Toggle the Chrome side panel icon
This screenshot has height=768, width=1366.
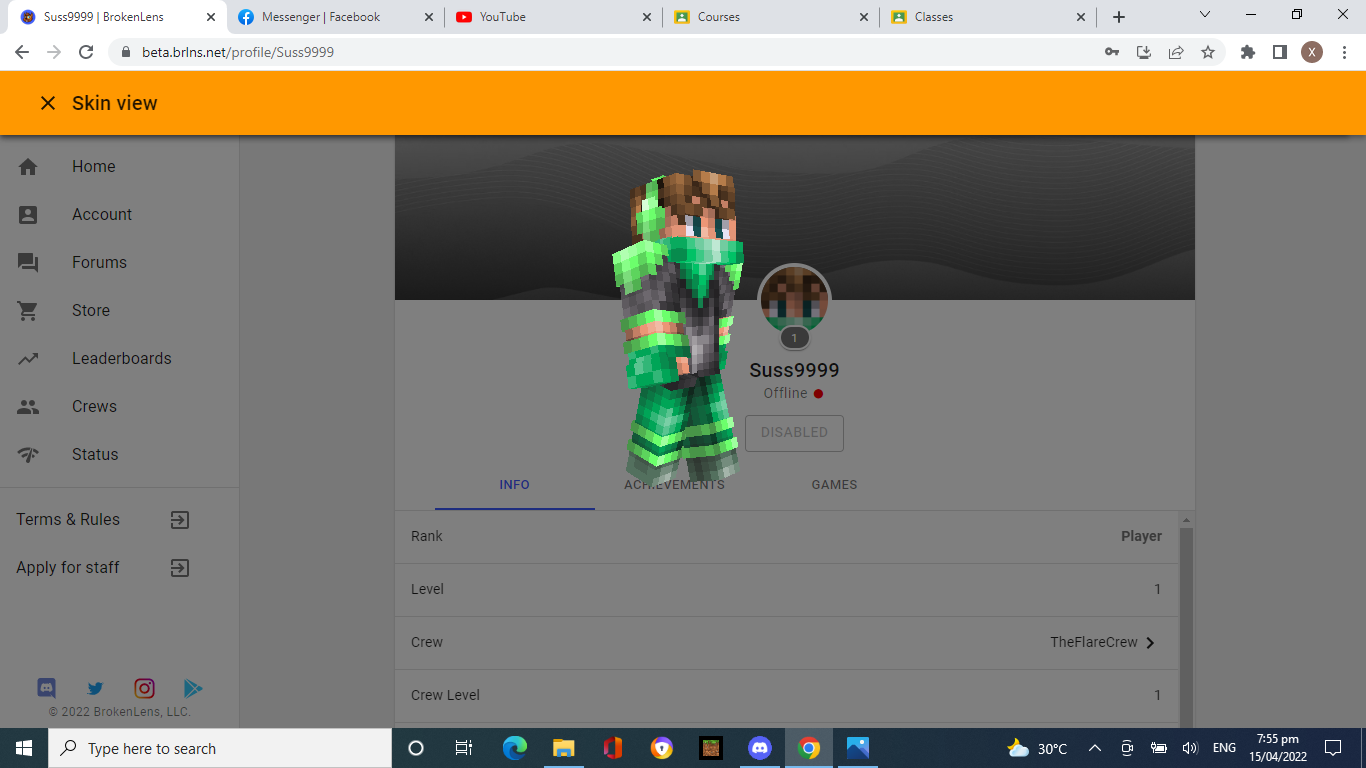pyautogui.click(x=1279, y=52)
